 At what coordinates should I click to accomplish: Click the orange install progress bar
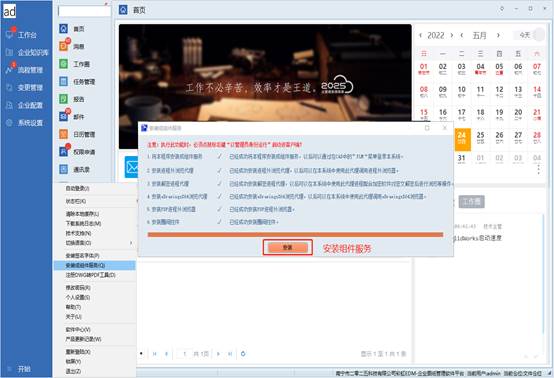pyautogui.click(x=295, y=235)
